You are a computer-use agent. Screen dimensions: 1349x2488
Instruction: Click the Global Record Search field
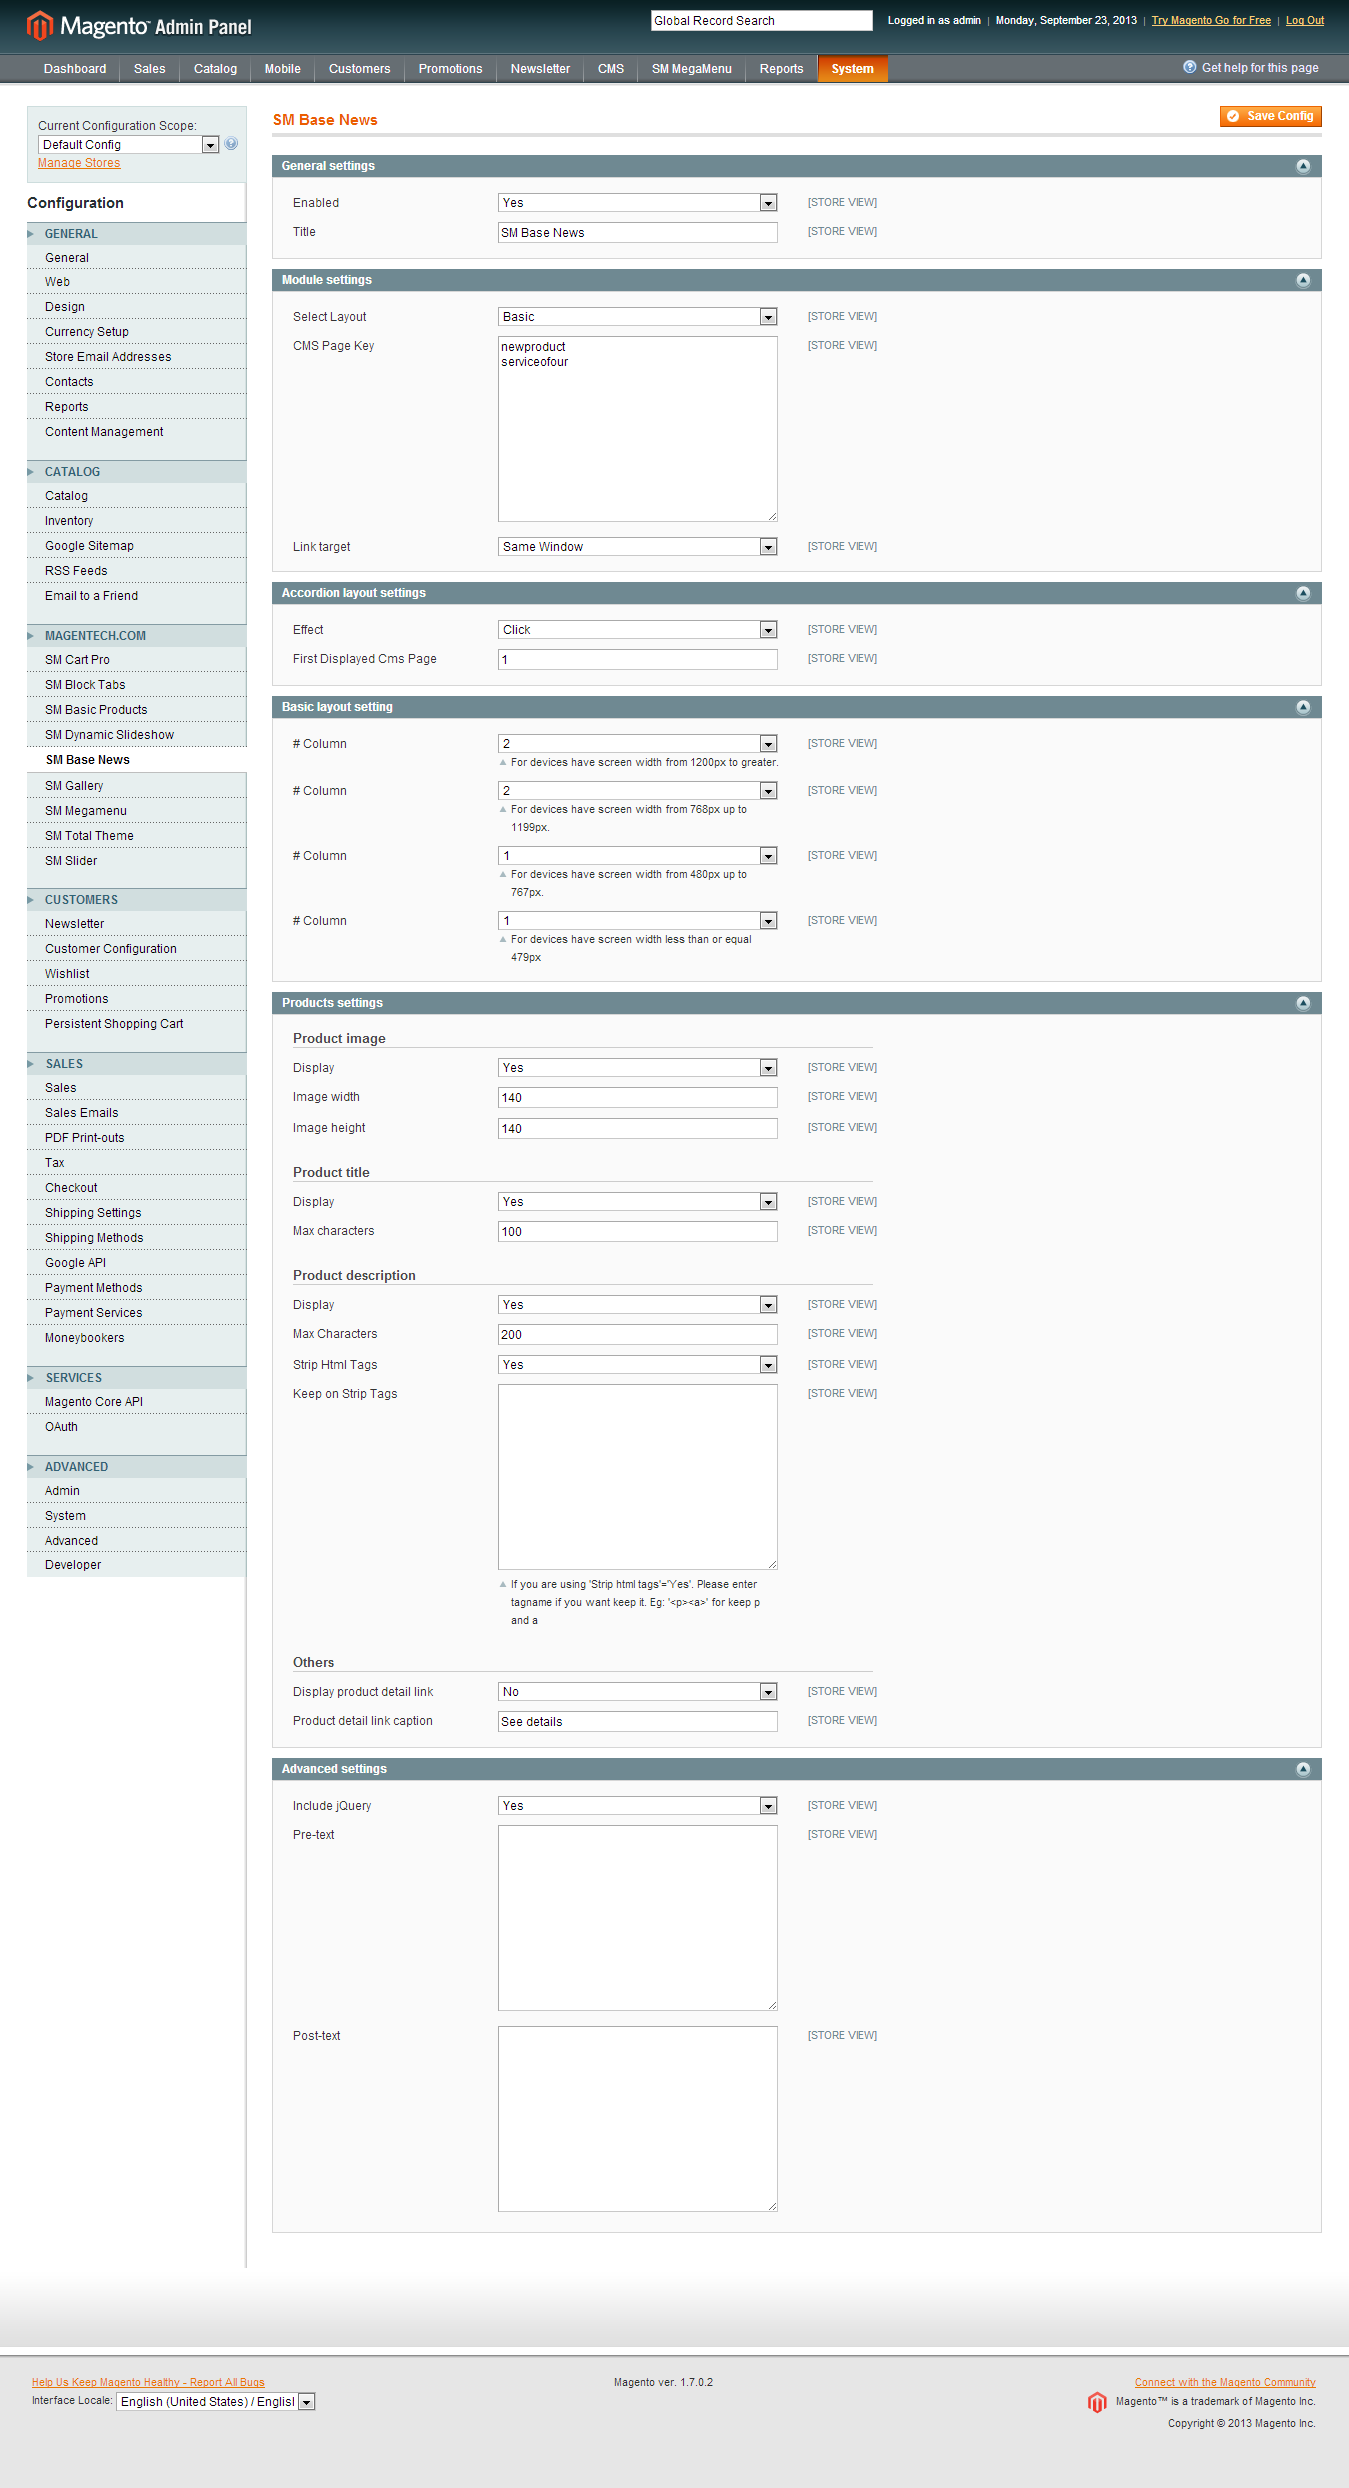tap(762, 21)
